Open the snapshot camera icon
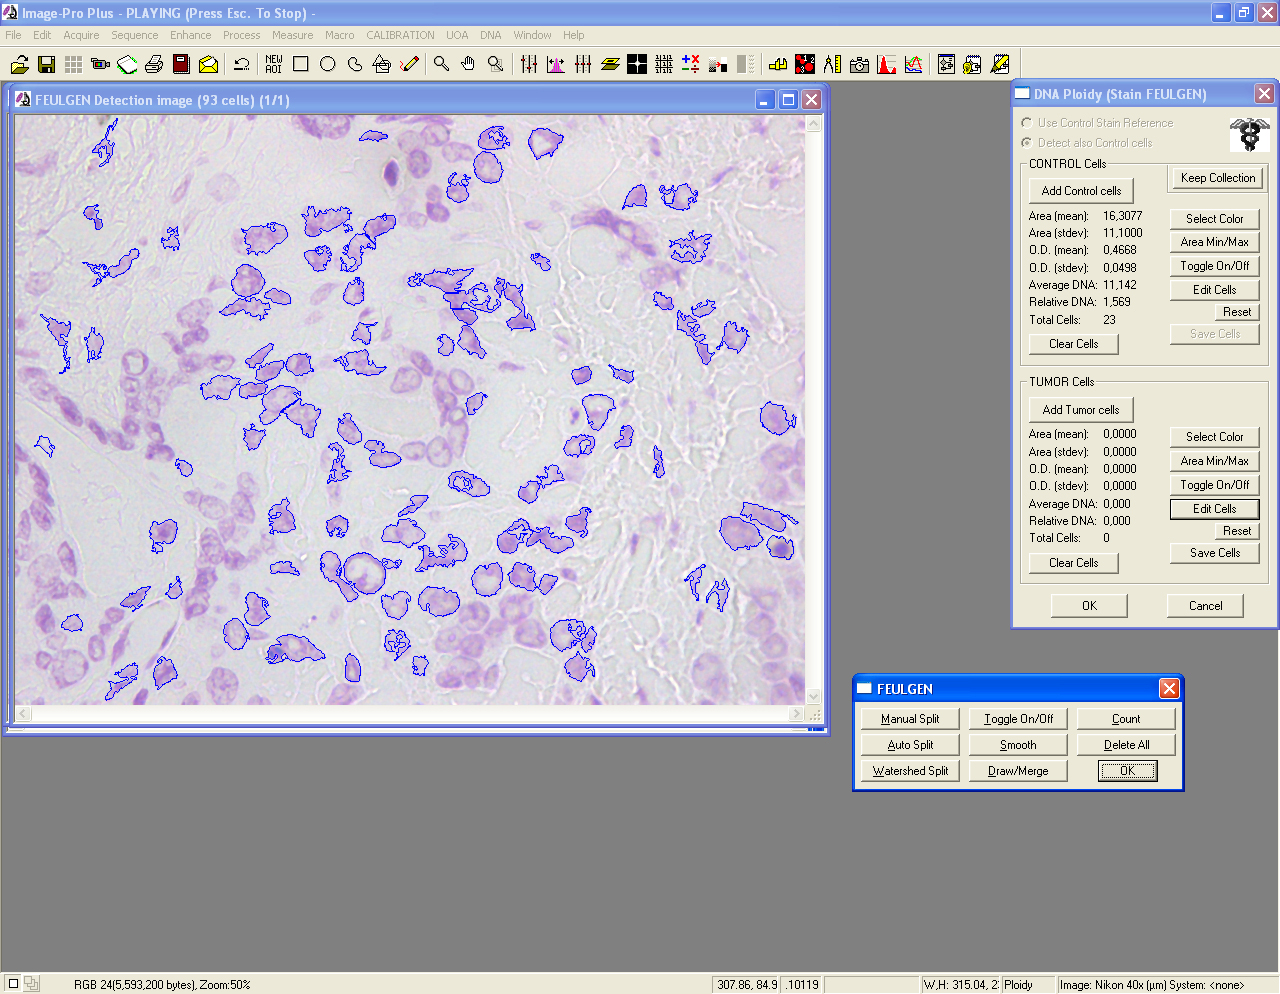 coord(859,64)
